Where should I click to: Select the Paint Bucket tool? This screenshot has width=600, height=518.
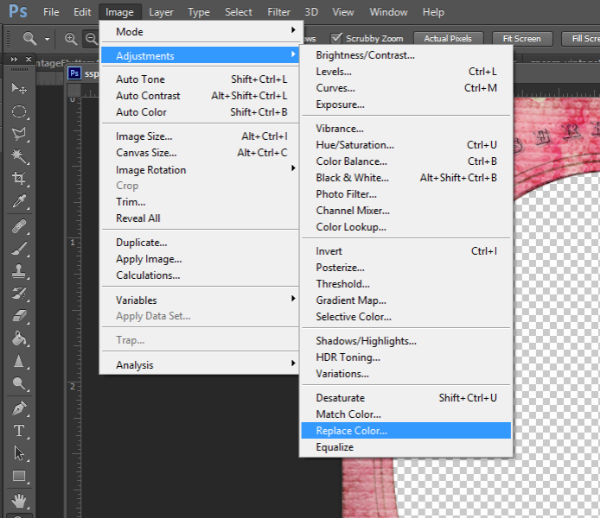[19, 338]
